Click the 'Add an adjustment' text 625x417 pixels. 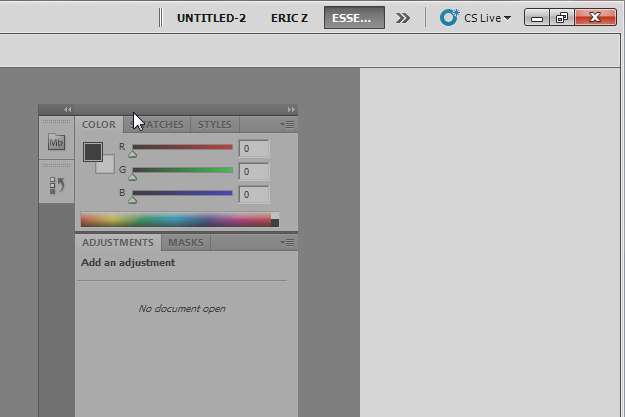pyautogui.click(x=128, y=262)
